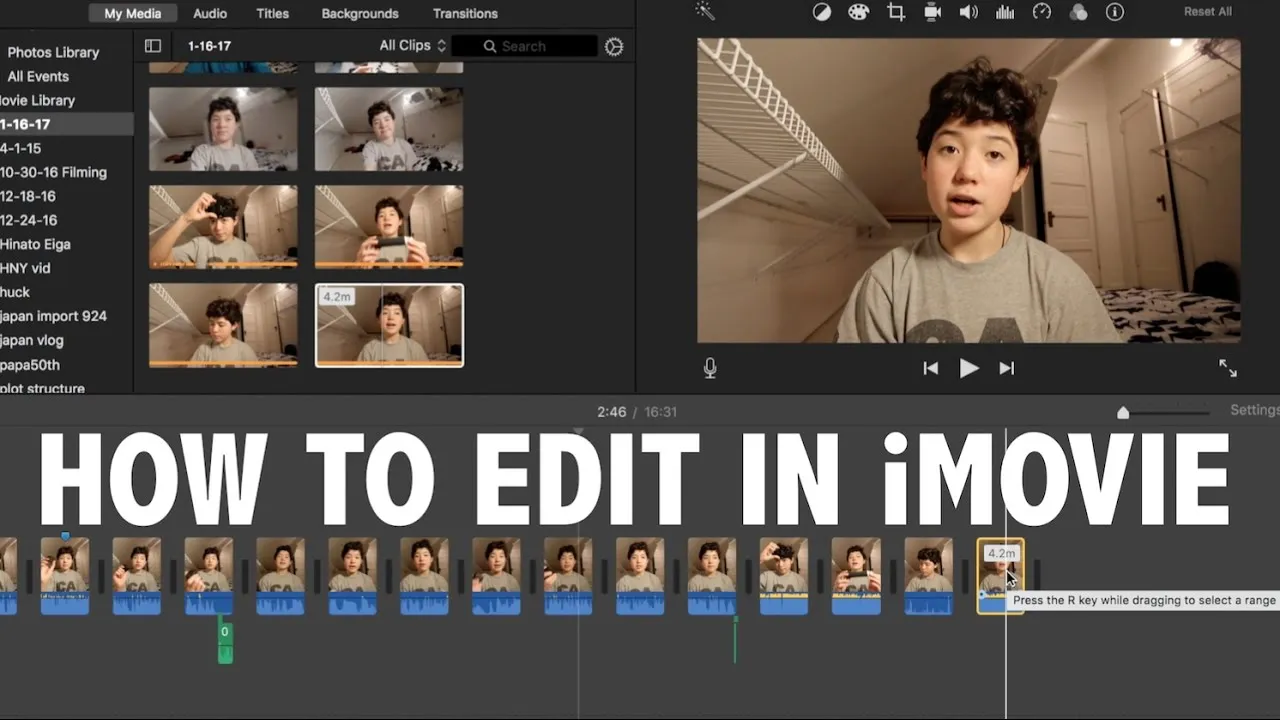The height and width of the screenshot is (720, 1280).
Task: Select the papa50th event
Action: point(30,365)
